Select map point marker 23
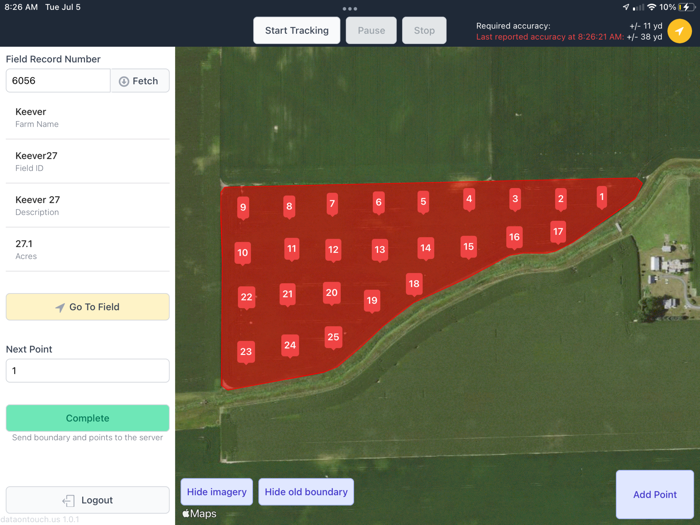Viewport: 700px width, 525px height. [246, 352]
